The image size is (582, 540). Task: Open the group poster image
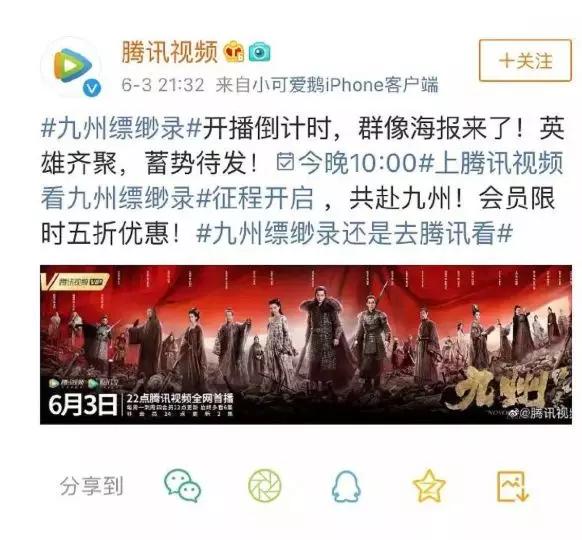click(306, 345)
